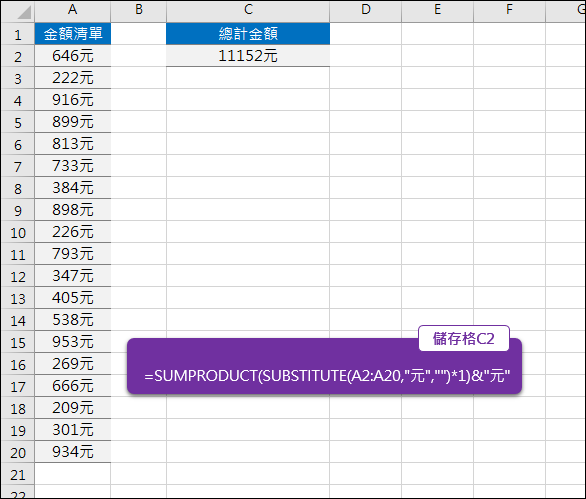The width and height of the screenshot is (586, 499).
Task: Select row 1 header
Action: pyautogui.click(x=18, y=34)
